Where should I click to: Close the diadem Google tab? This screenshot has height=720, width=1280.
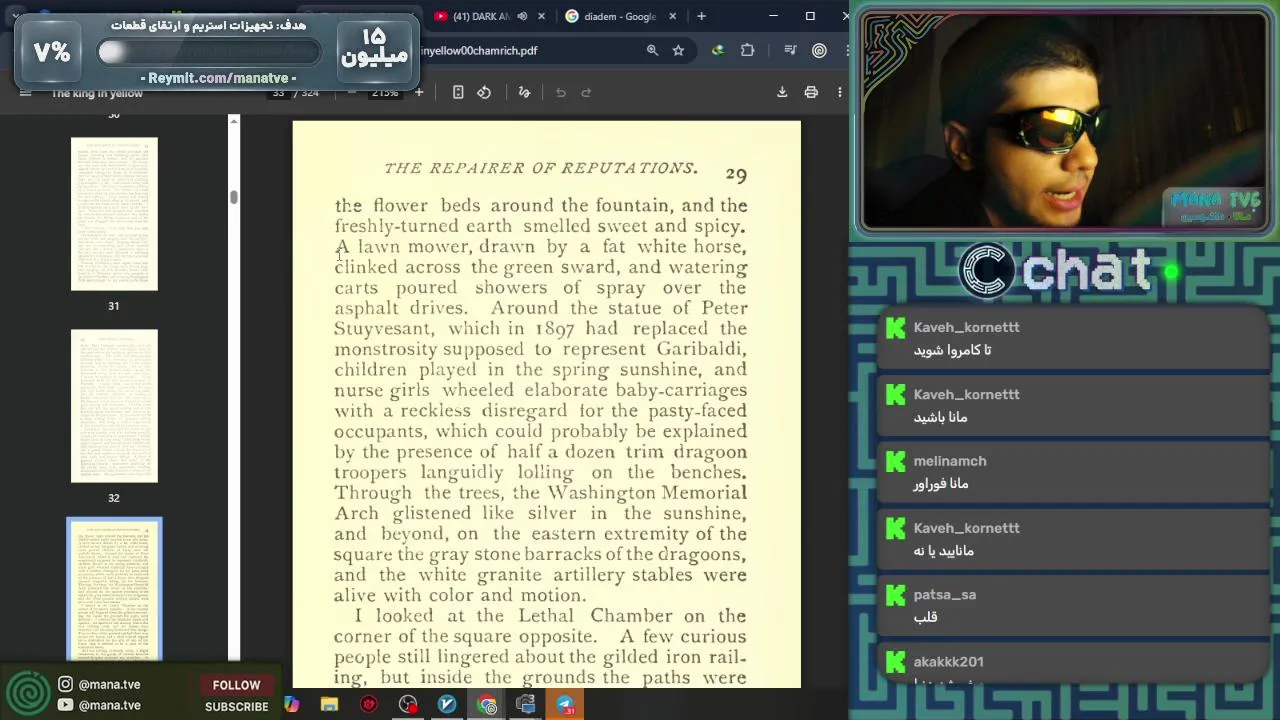click(672, 16)
